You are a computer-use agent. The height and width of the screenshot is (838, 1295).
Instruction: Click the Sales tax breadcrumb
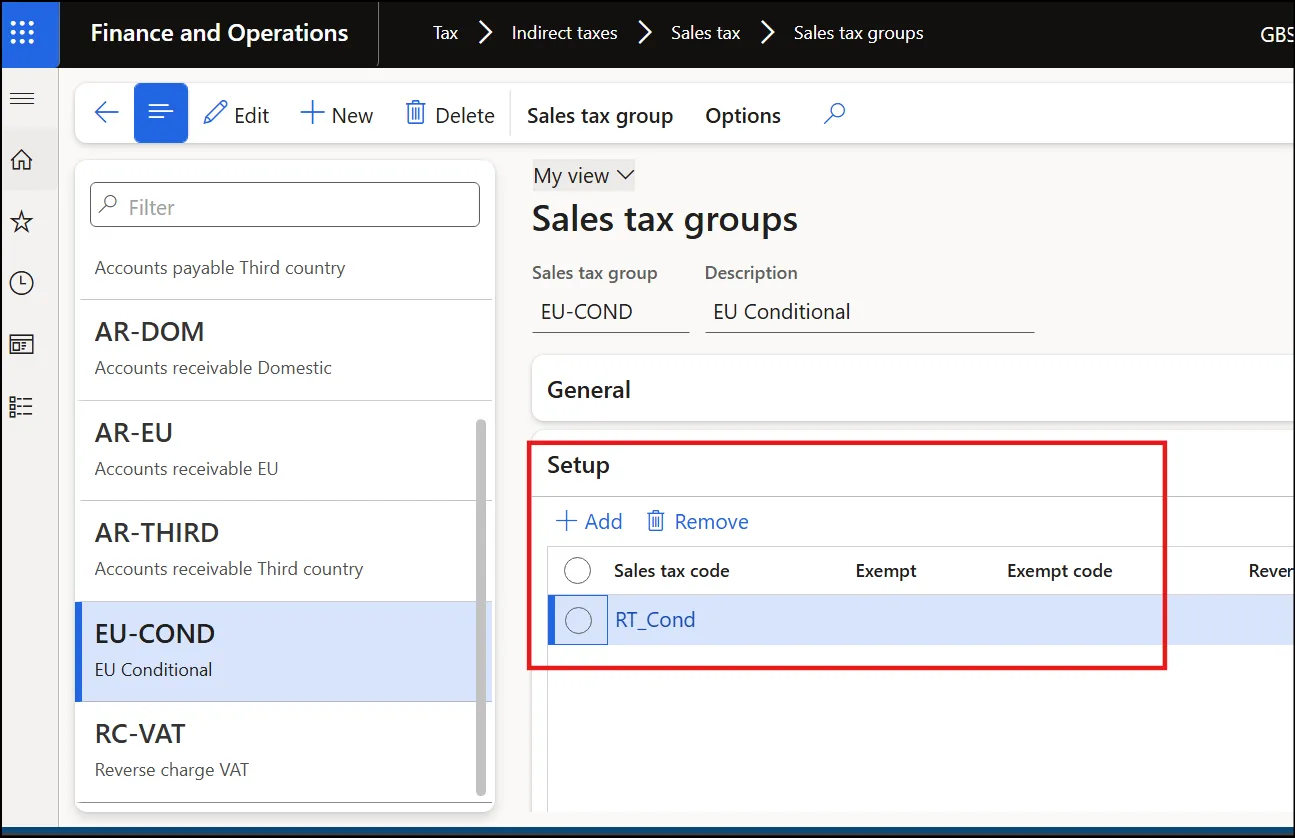[x=706, y=33]
